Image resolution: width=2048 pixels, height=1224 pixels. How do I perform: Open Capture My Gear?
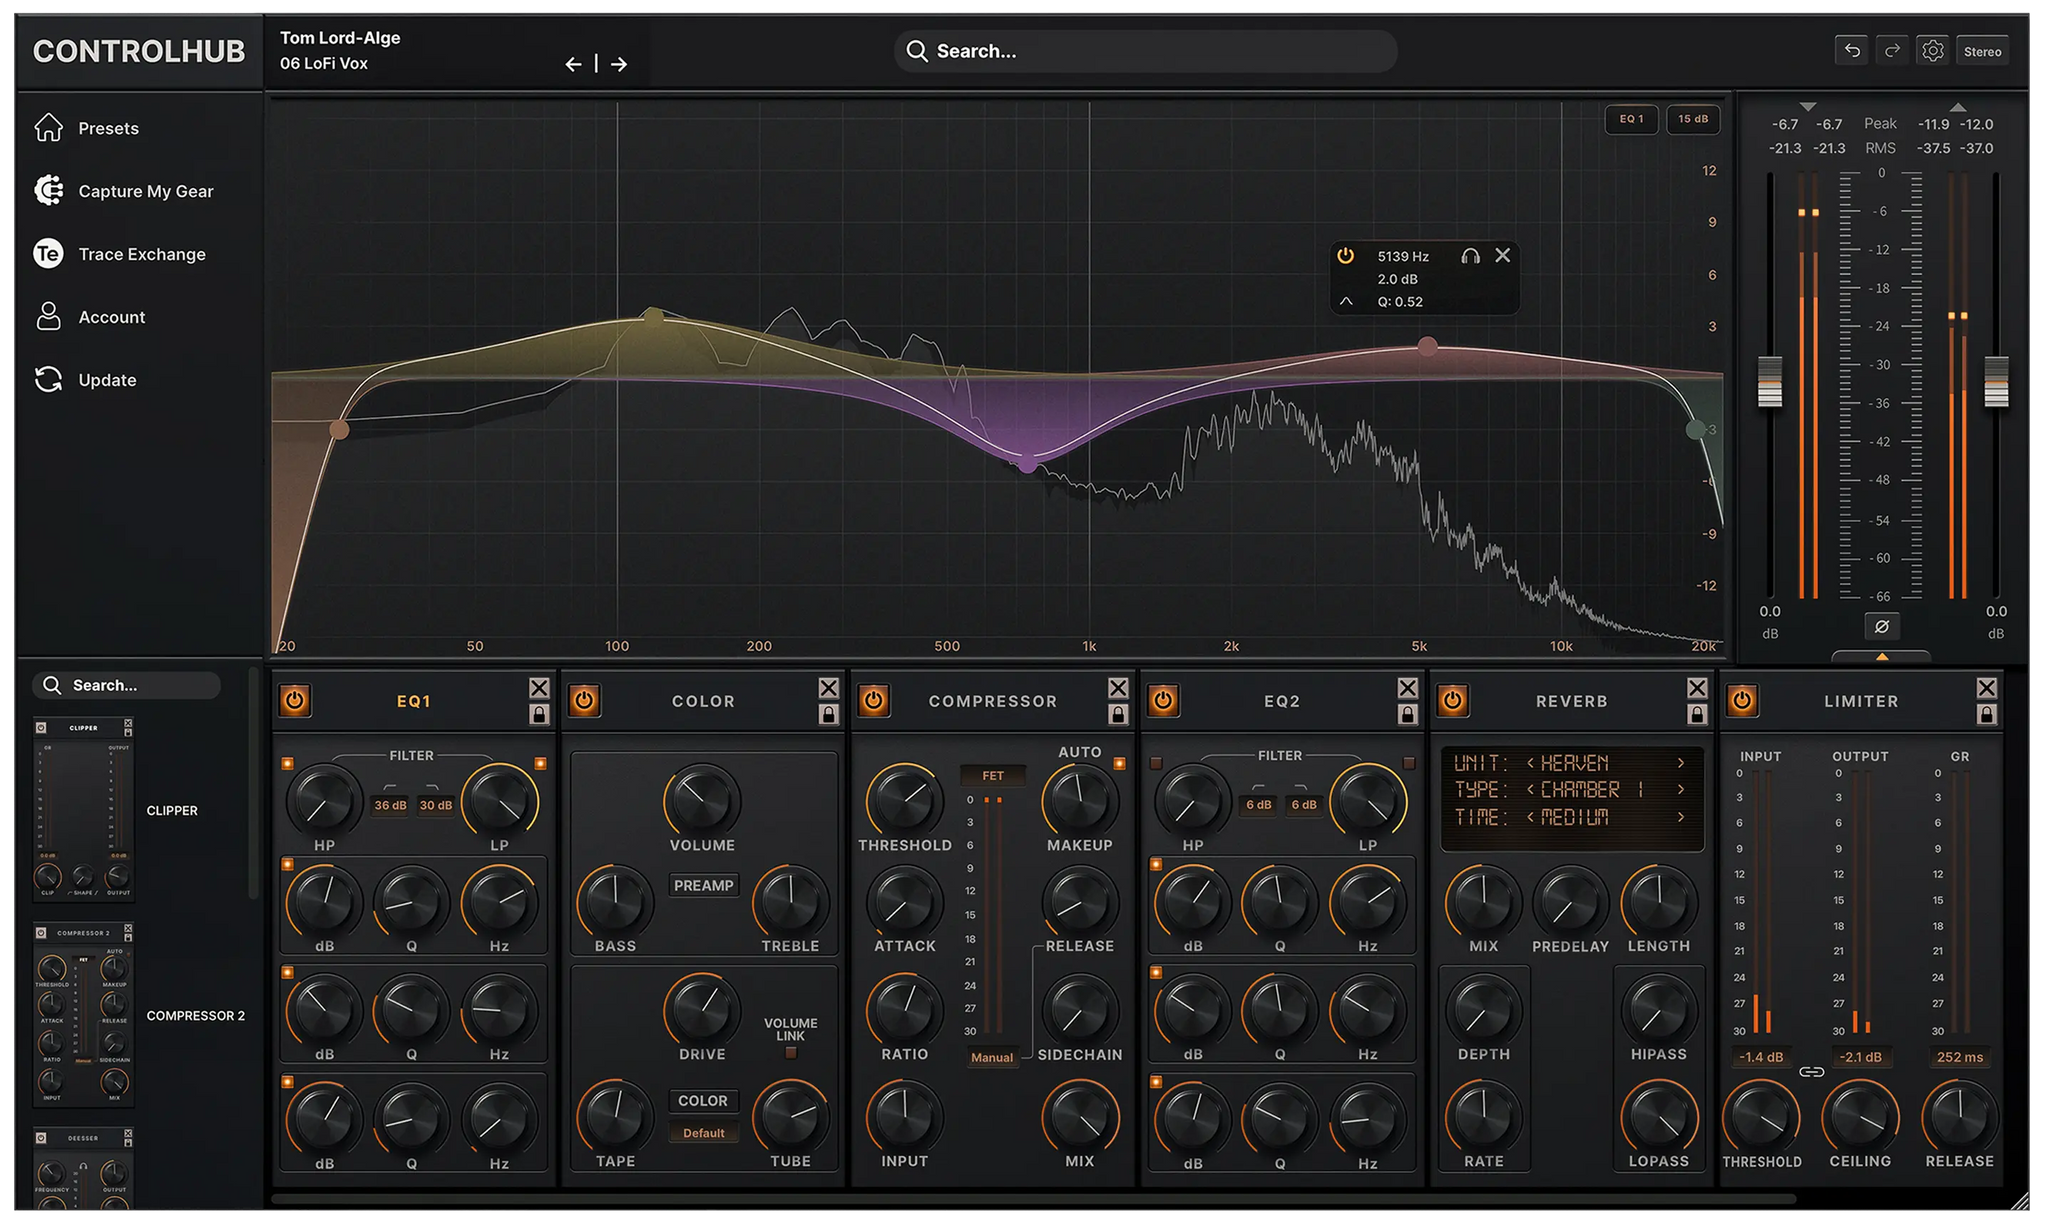click(x=123, y=191)
